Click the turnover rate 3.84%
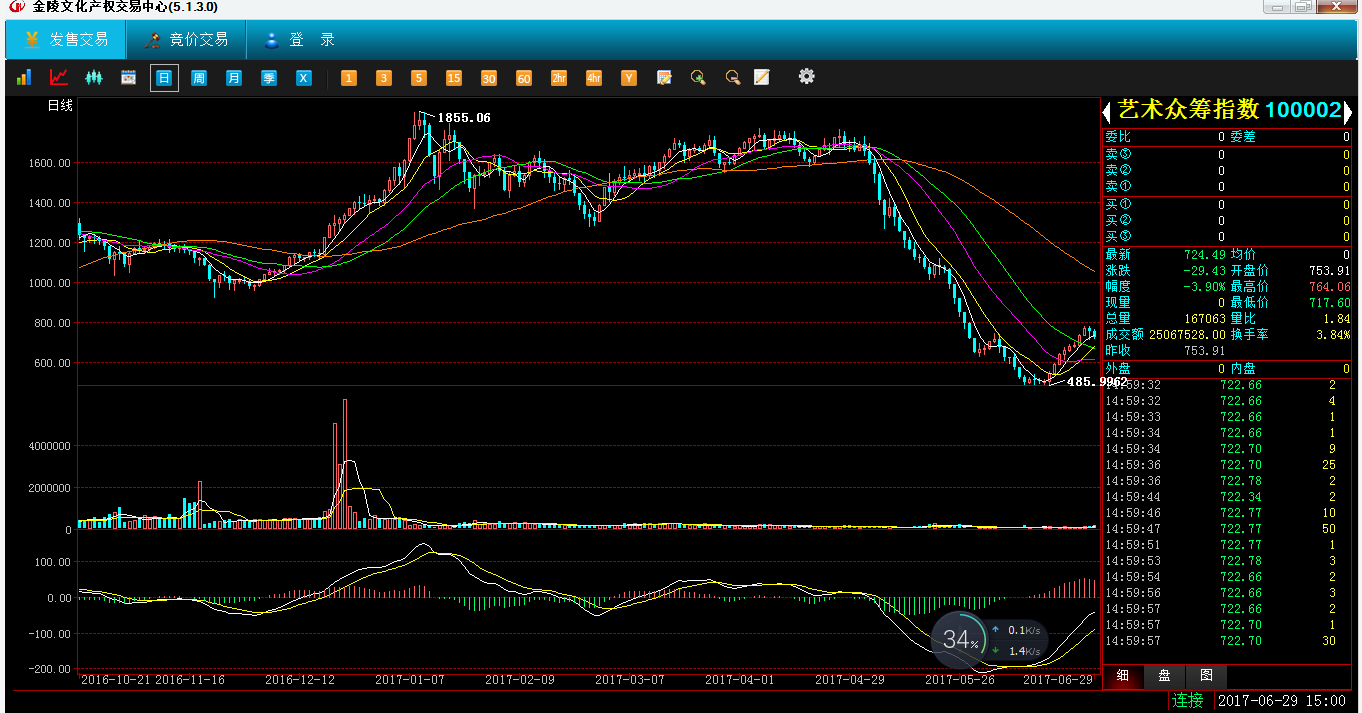1362x713 pixels. click(1334, 334)
